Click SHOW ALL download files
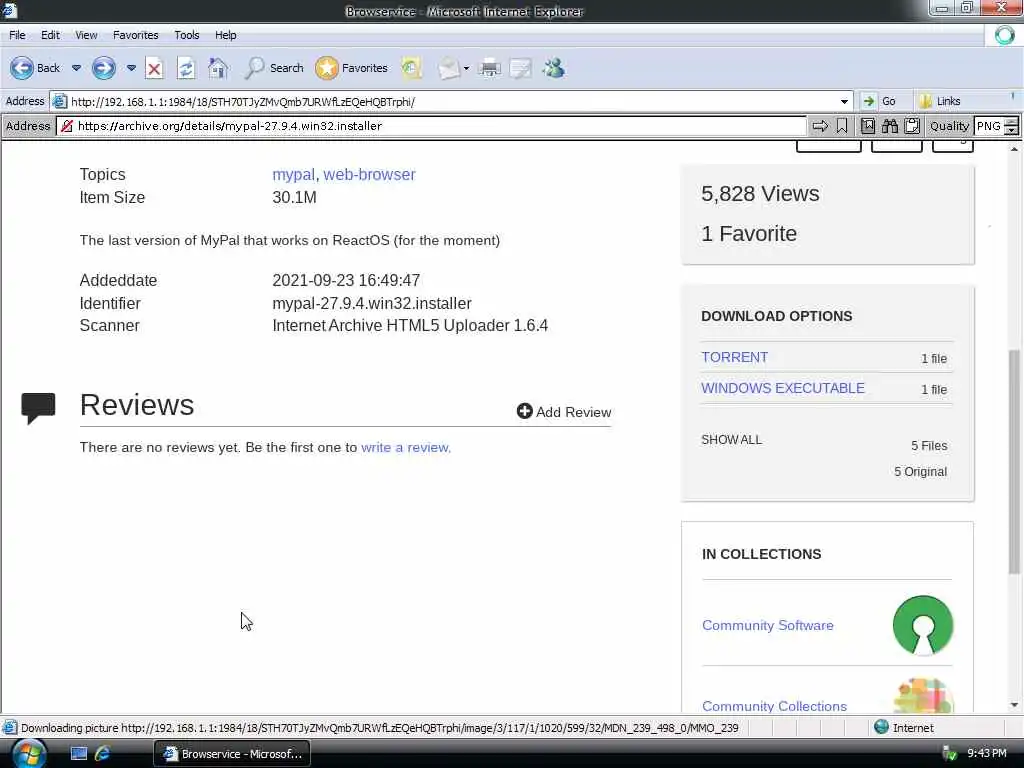The image size is (1024, 768). click(x=731, y=440)
